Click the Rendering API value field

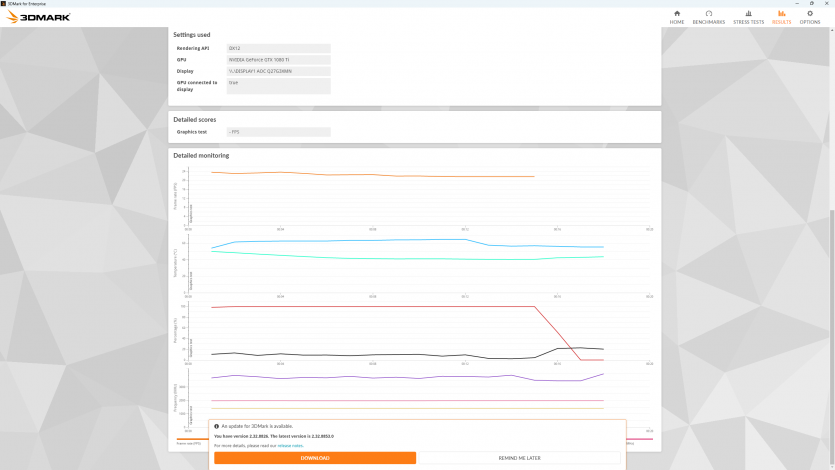click(278, 48)
